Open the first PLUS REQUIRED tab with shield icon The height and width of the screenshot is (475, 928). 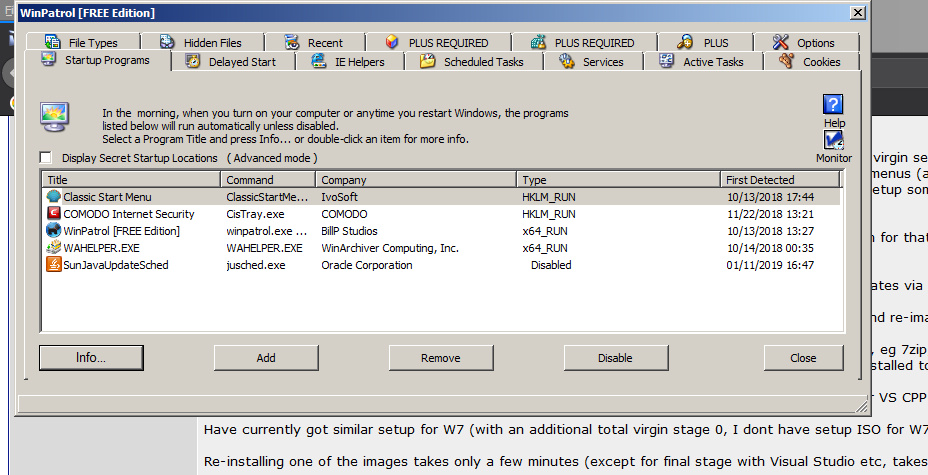click(437, 42)
